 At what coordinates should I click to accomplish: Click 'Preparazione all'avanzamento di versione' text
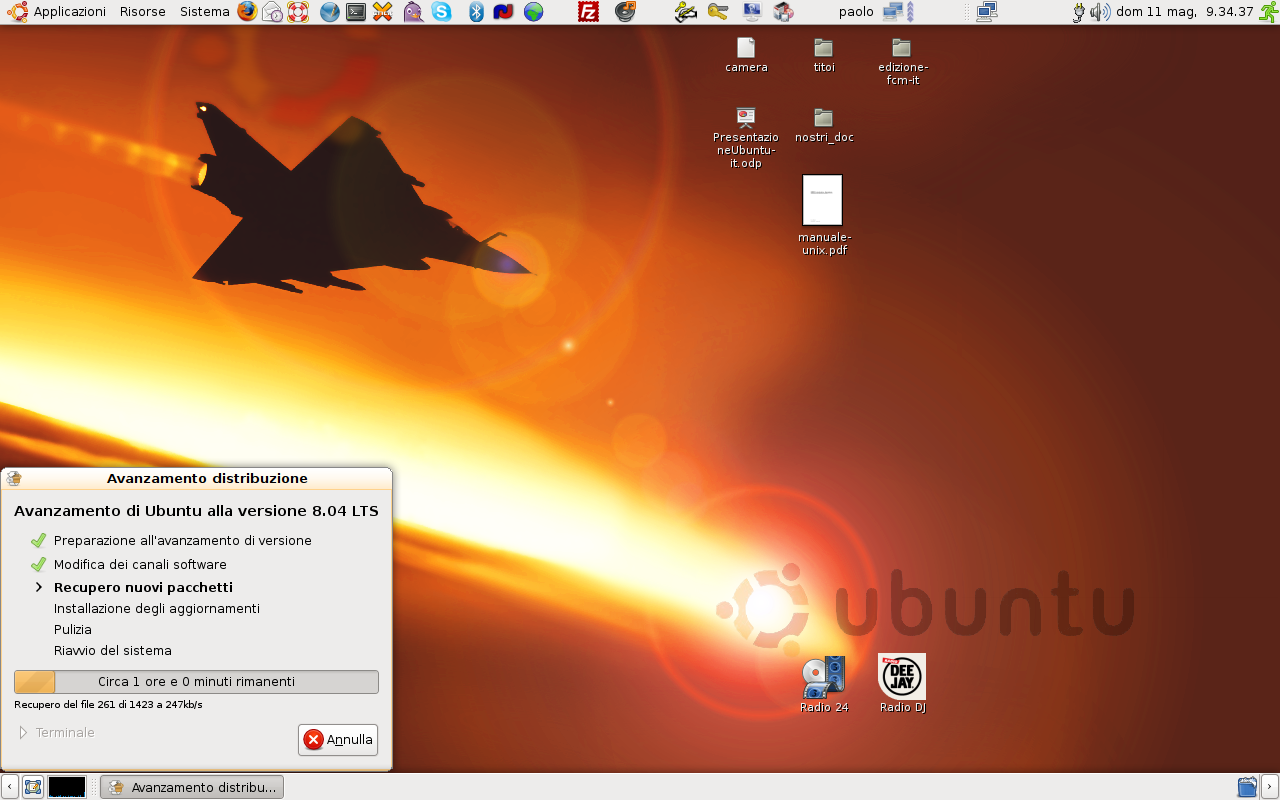(x=183, y=540)
